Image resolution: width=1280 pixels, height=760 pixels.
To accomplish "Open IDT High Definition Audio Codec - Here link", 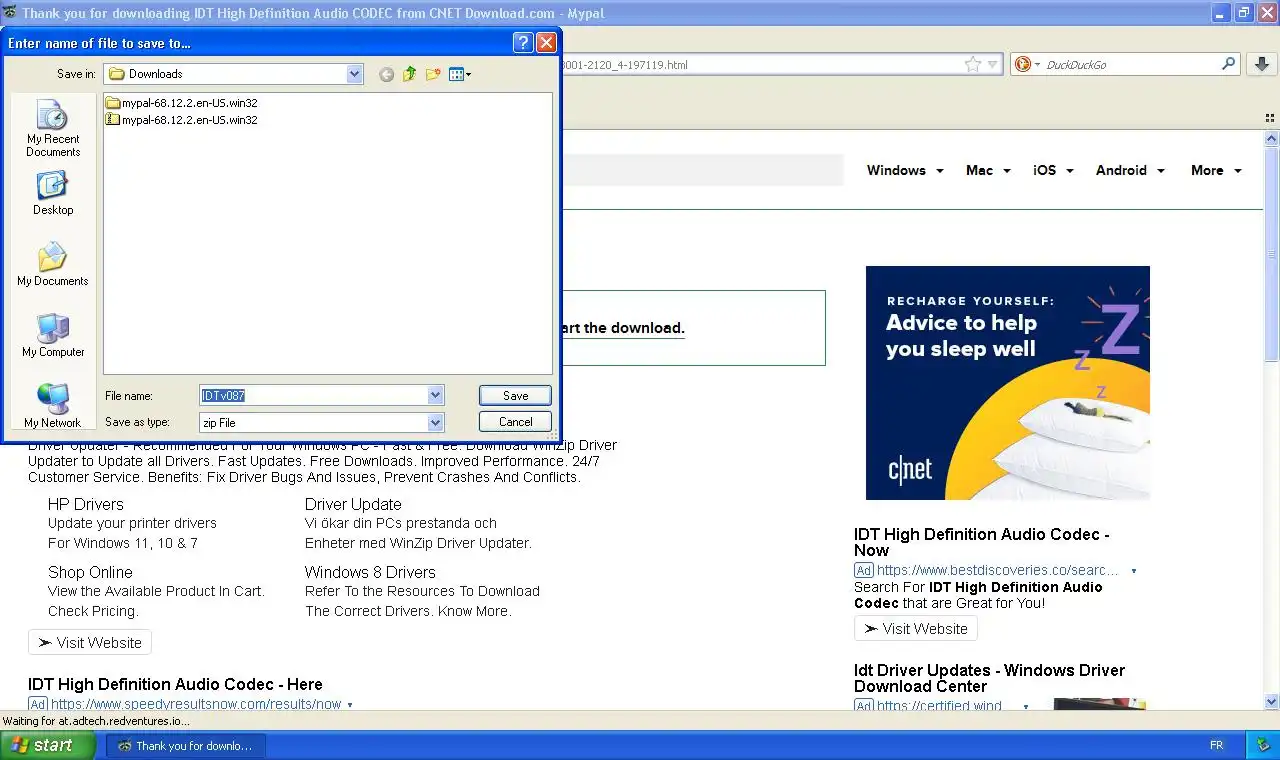I will [x=175, y=684].
